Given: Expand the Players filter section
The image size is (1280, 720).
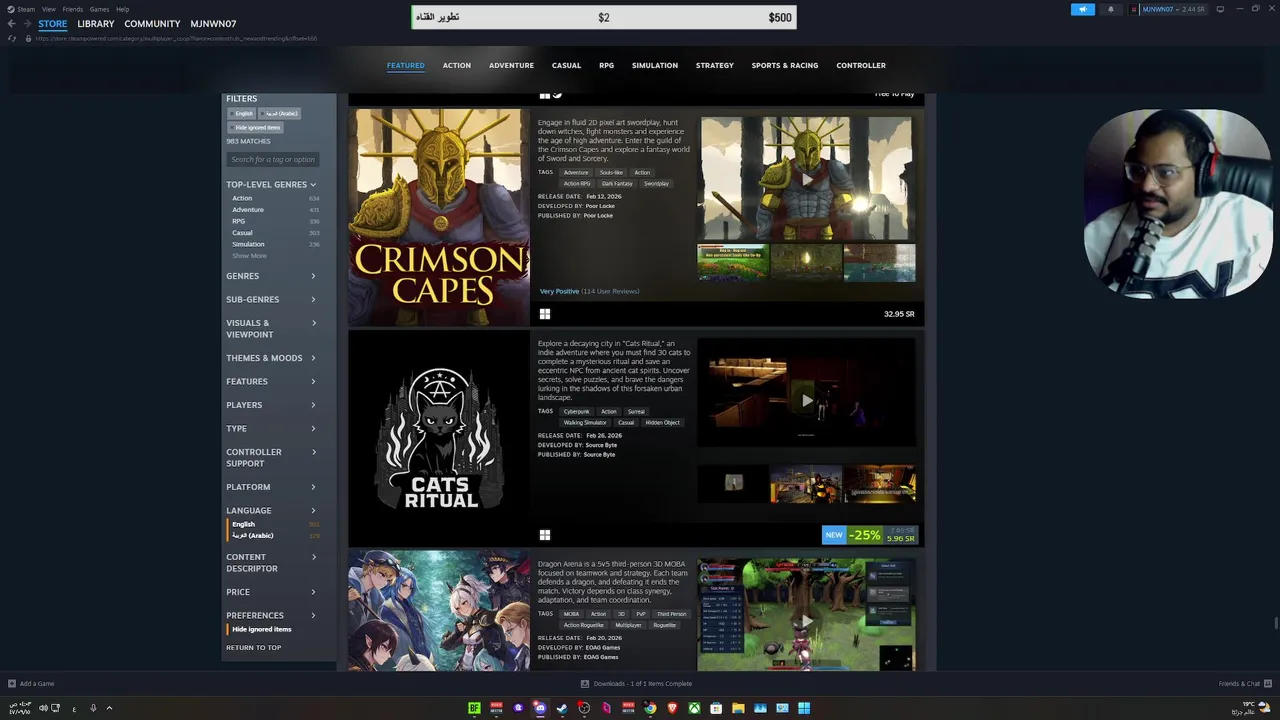Looking at the screenshot, I should 272,405.
